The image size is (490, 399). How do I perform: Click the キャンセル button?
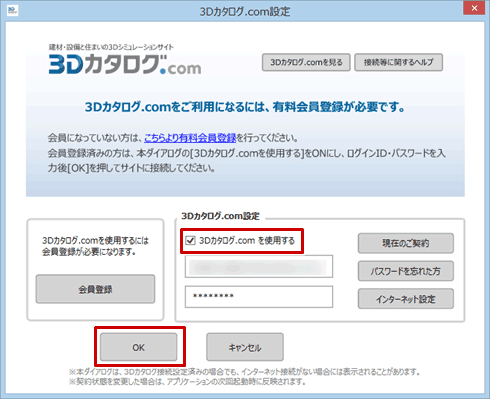pyautogui.click(x=245, y=347)
